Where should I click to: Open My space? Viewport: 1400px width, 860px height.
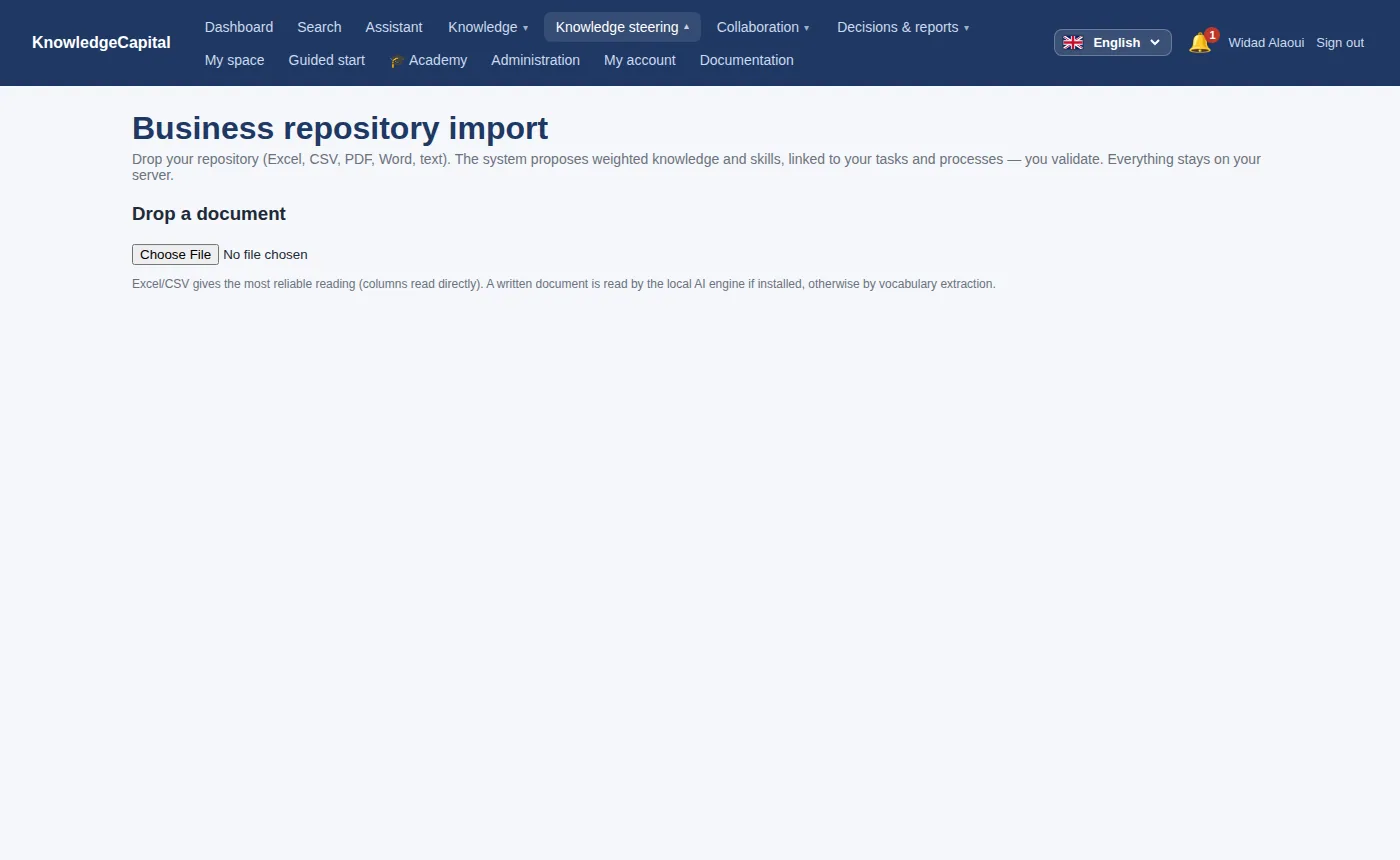coord(235,60)
